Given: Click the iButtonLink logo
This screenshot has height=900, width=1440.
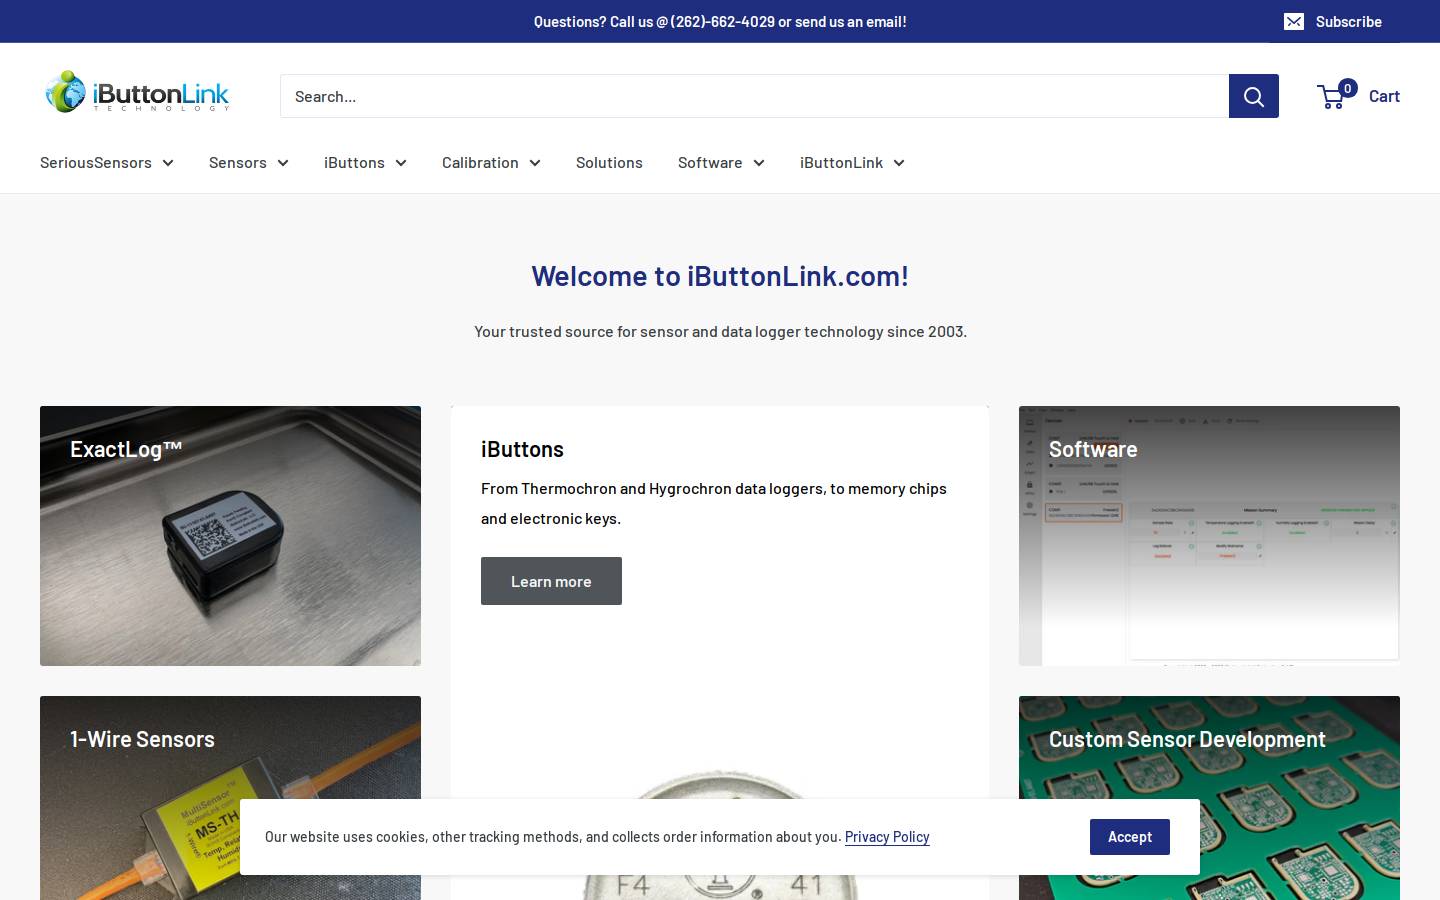Looking at the screenshot, I should click(137, 92).
